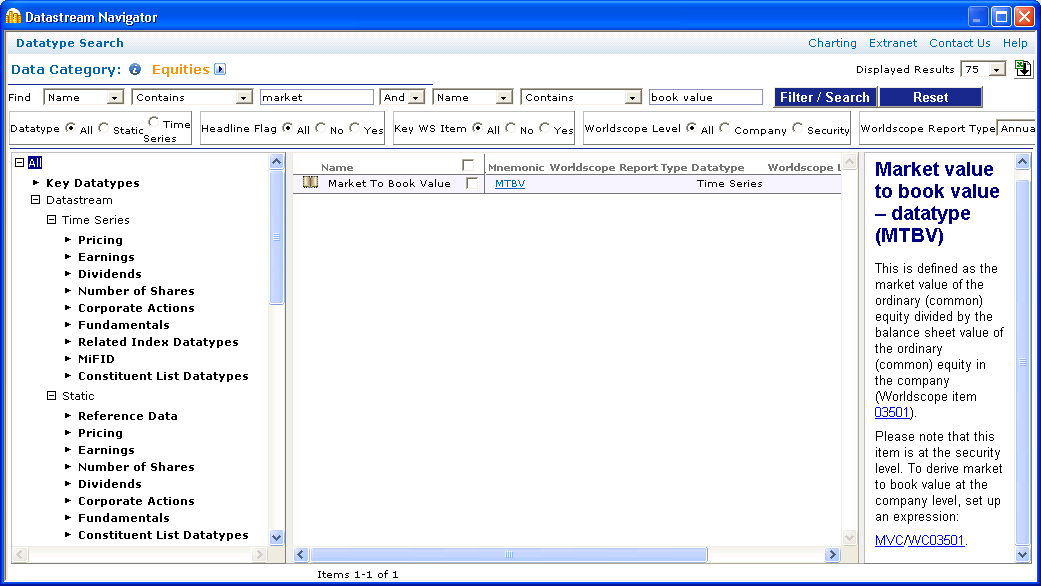1041x586 pixels.
Task: Open the Worldscope Report Type dropdown
Action: click(1016, 129)
